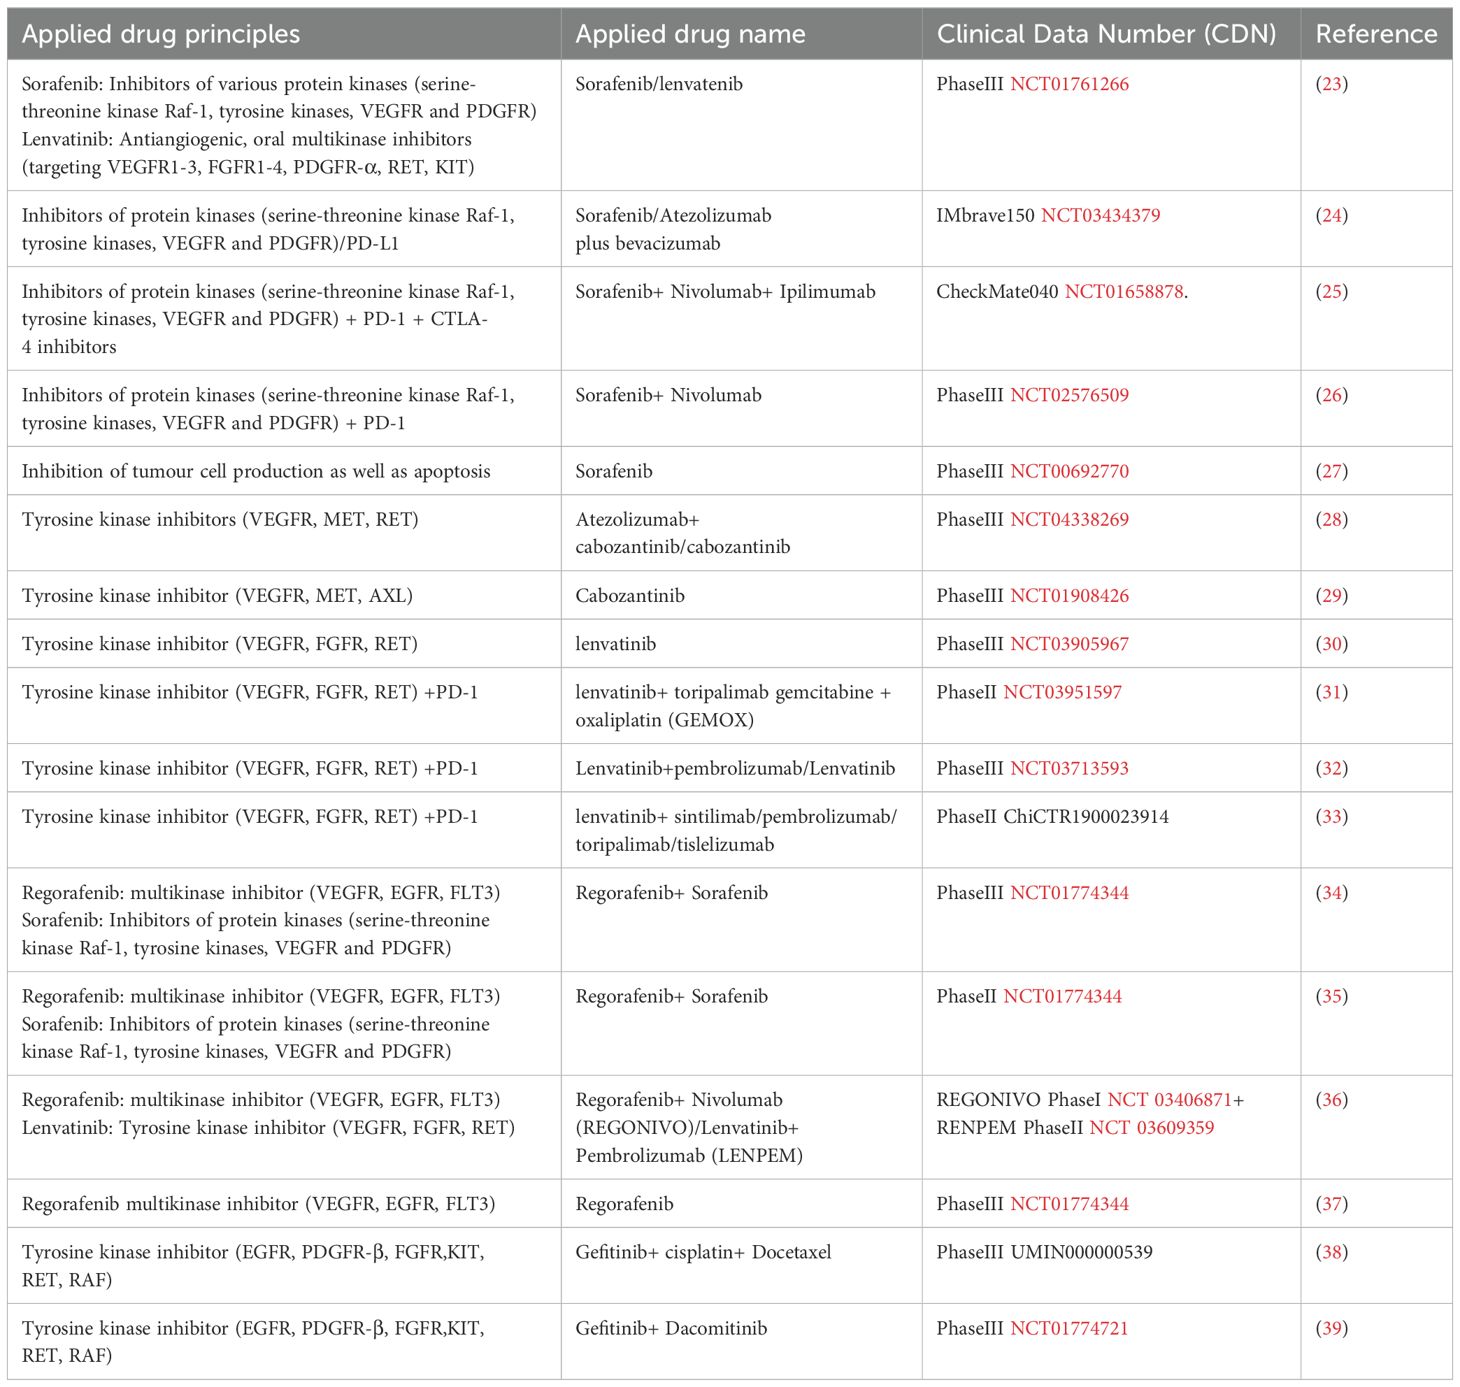Open REGONIVO trial link NCT 03406871
This screenshot has height=1387, width=1460.
pos(1169,1100)
